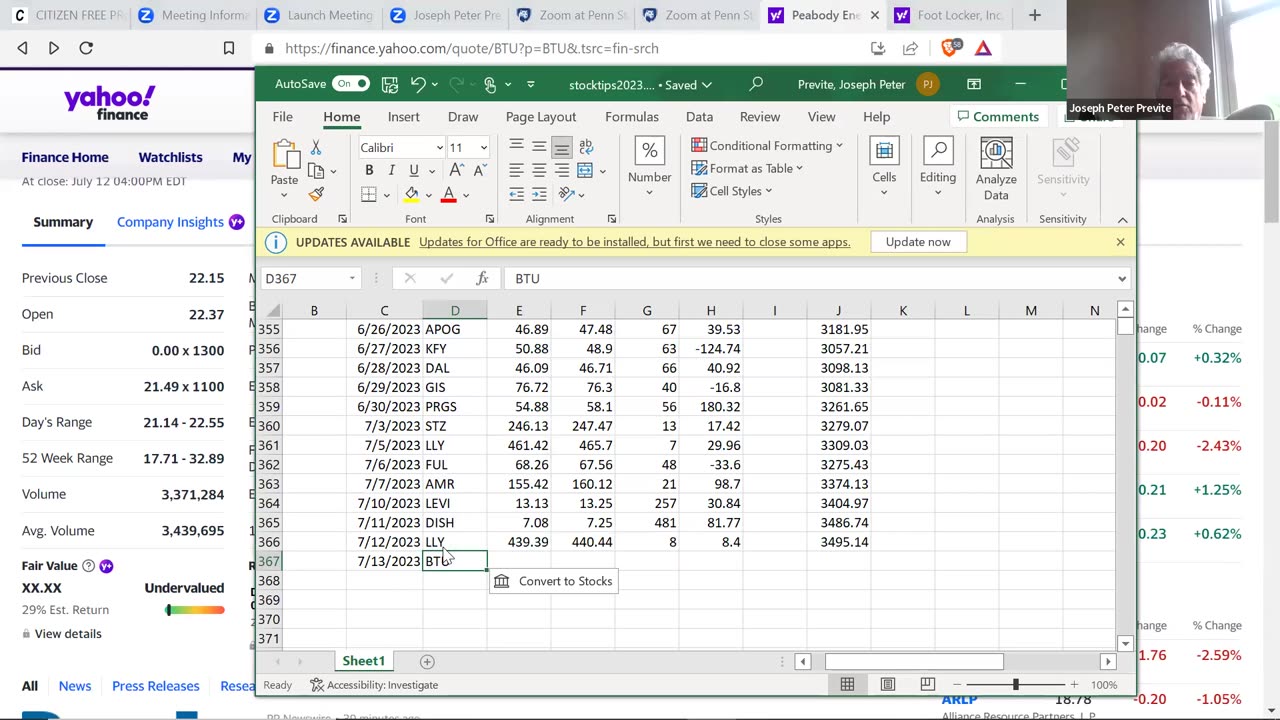Screen dimensions: 1280x720
Task: Click Convert to Stocks suggestion
Action: pos(553,581)
